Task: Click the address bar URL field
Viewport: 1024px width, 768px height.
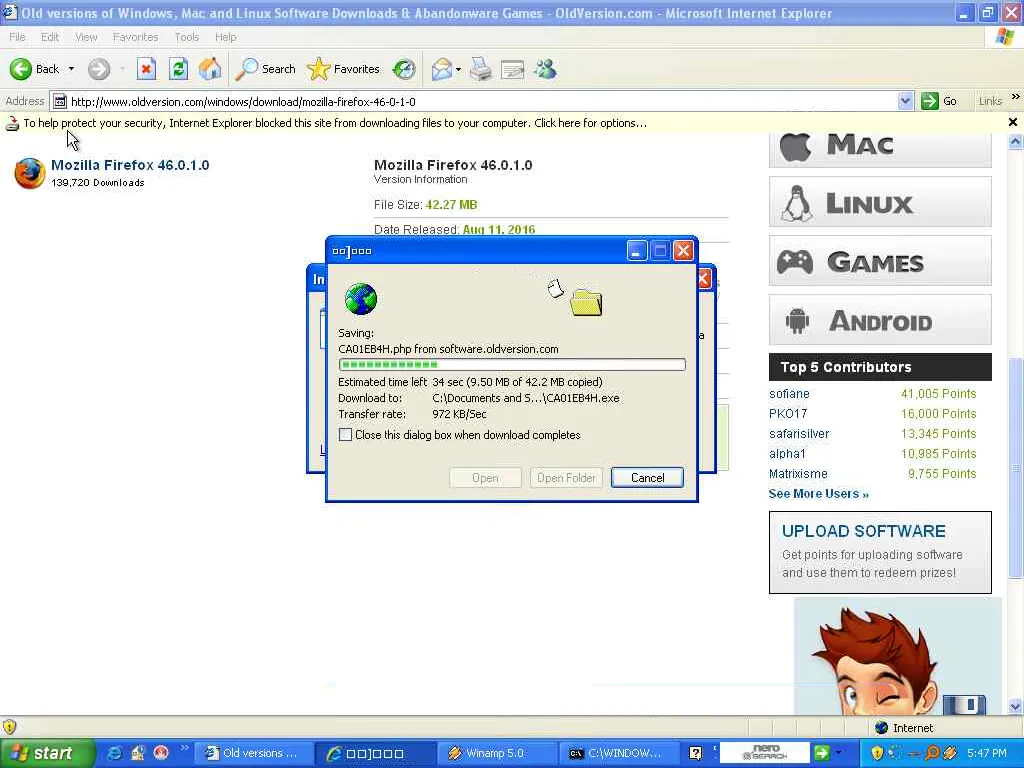Action: tap(482, 101)
